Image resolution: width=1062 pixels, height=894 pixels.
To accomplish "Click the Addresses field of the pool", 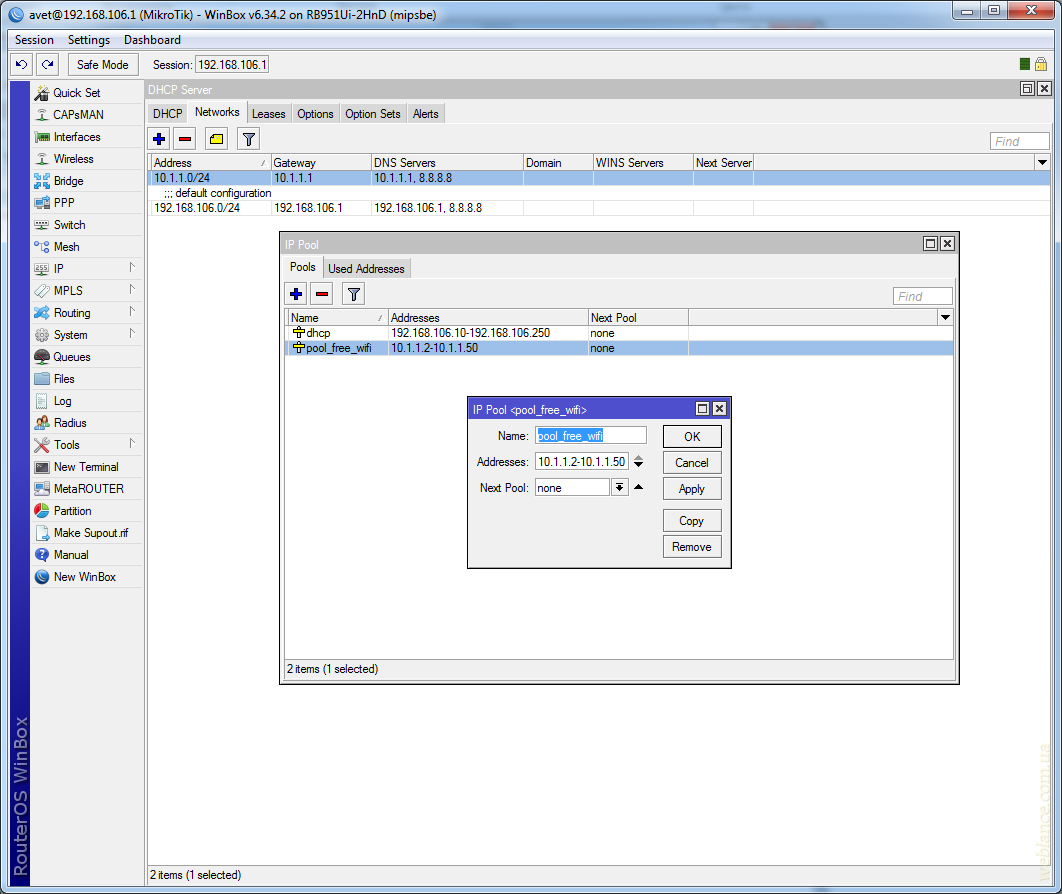I will pyautogui.click(x=581, y=462).
